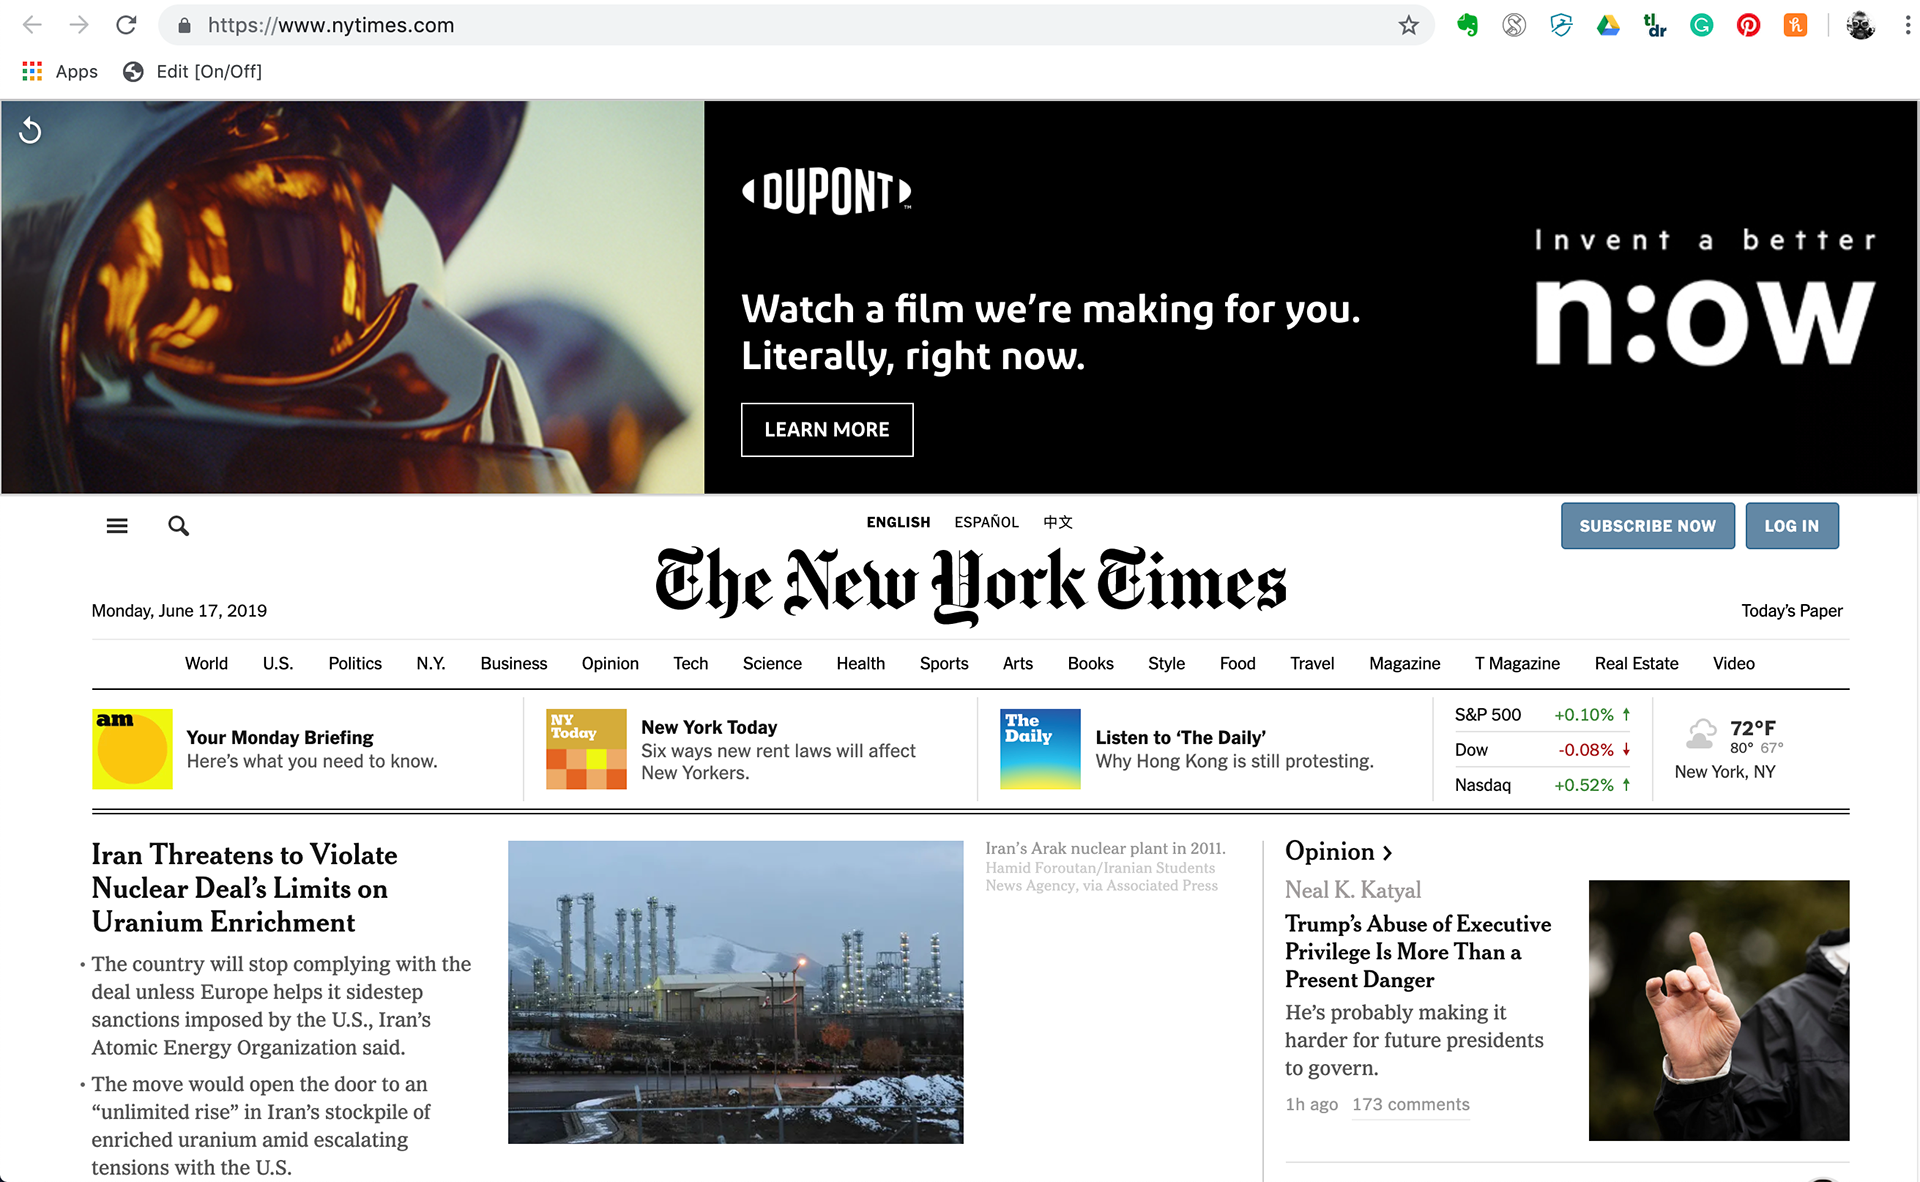Open the New York Today story
Image resolution: width=1920 pixels, height=1182 pixels.
709,727
